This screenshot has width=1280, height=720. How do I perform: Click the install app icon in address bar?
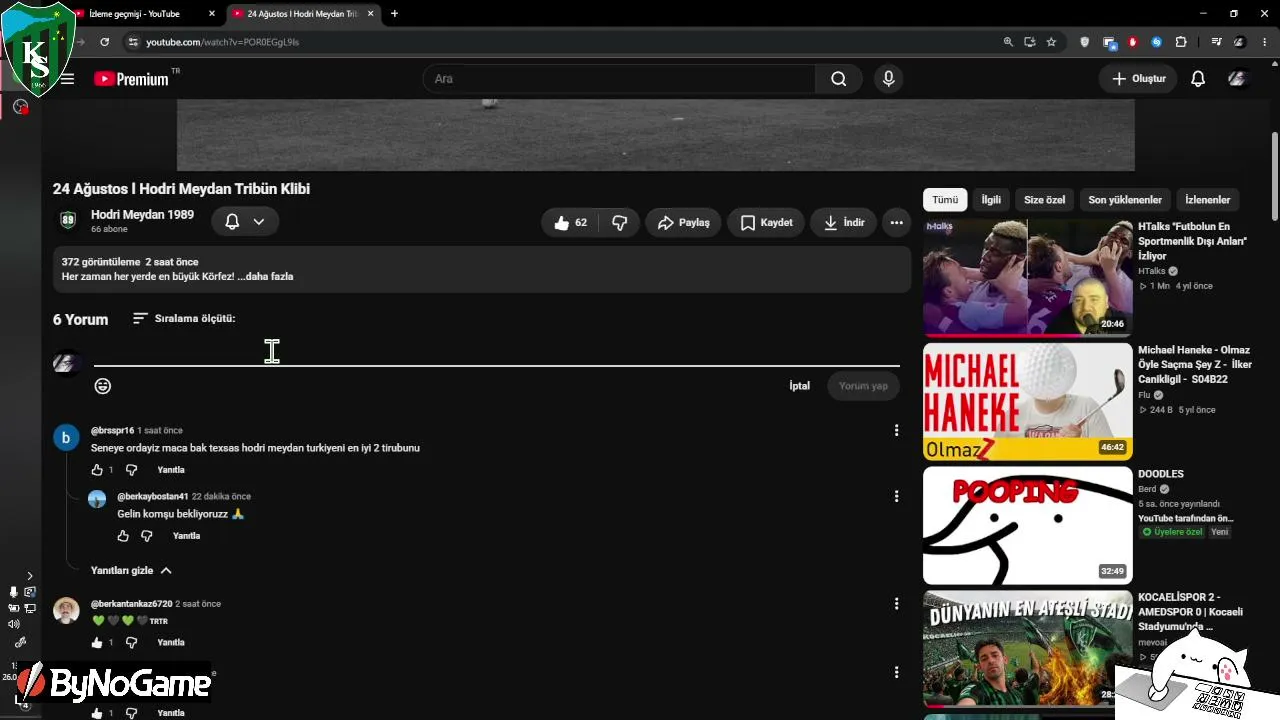[x=1029, y=42]
